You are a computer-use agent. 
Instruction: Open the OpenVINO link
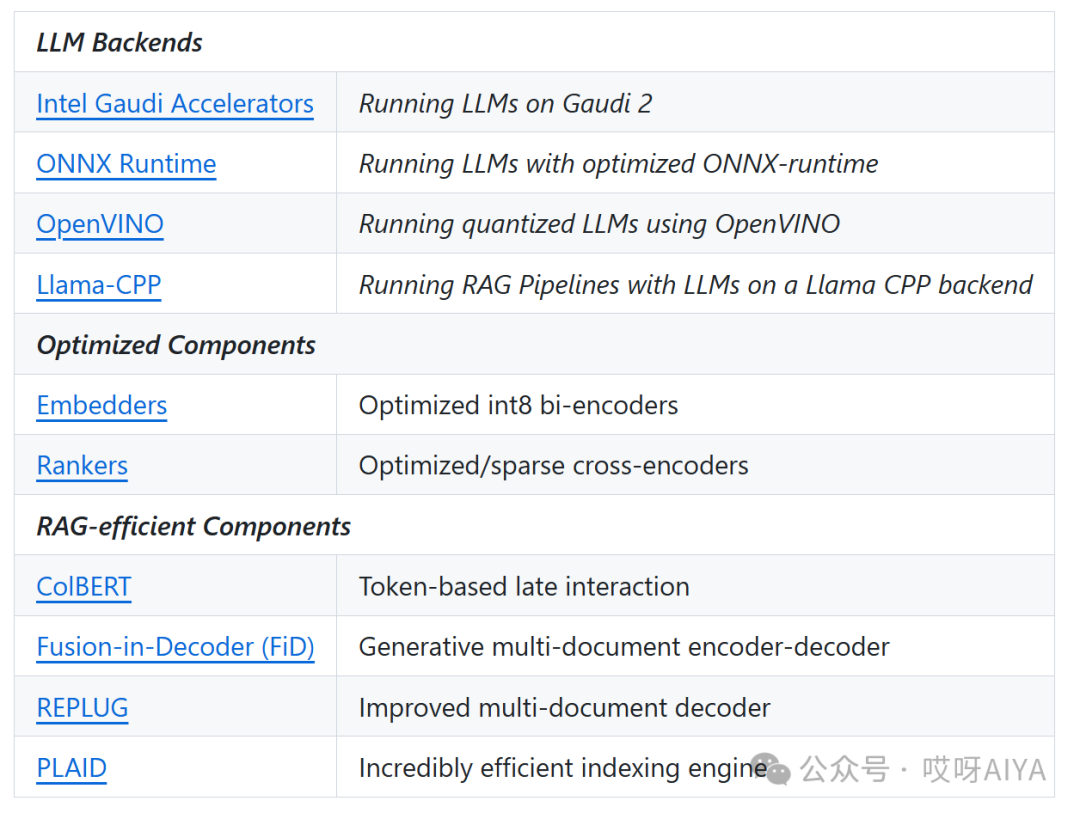[x=100, y=224]
